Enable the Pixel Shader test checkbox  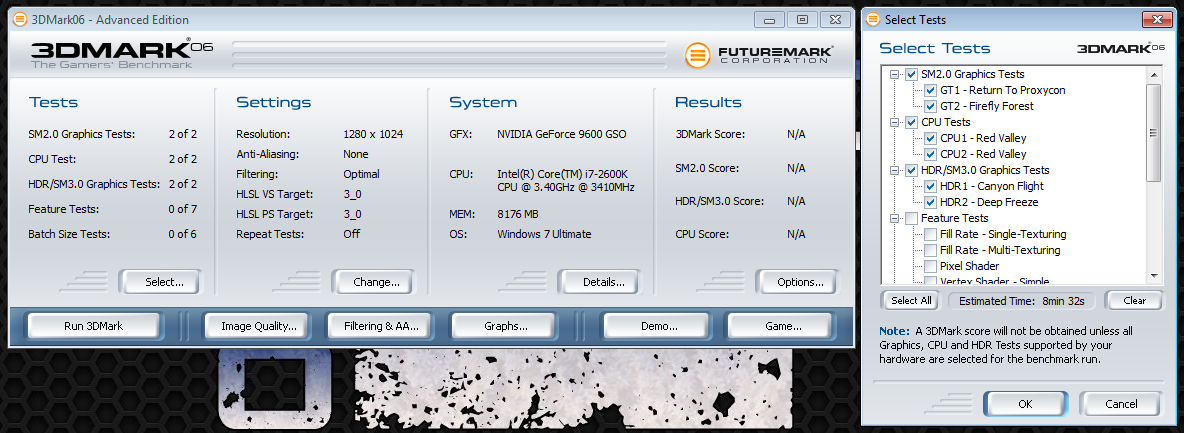(x=930, y=266)
